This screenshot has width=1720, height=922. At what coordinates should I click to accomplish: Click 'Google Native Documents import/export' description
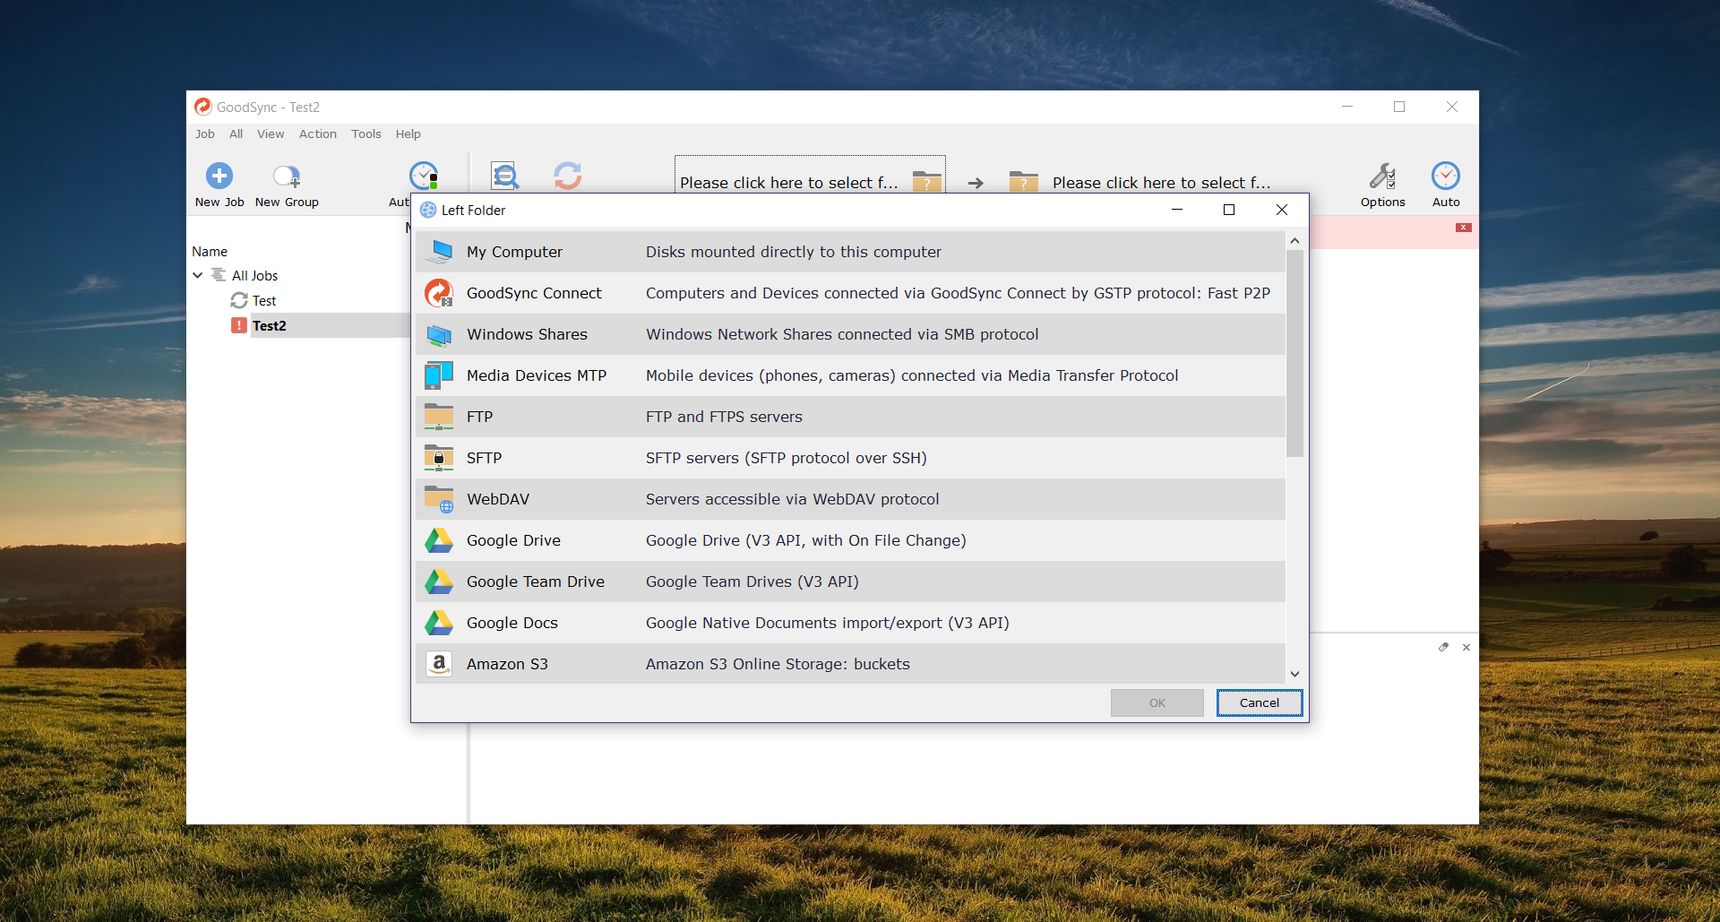point(827,622)
